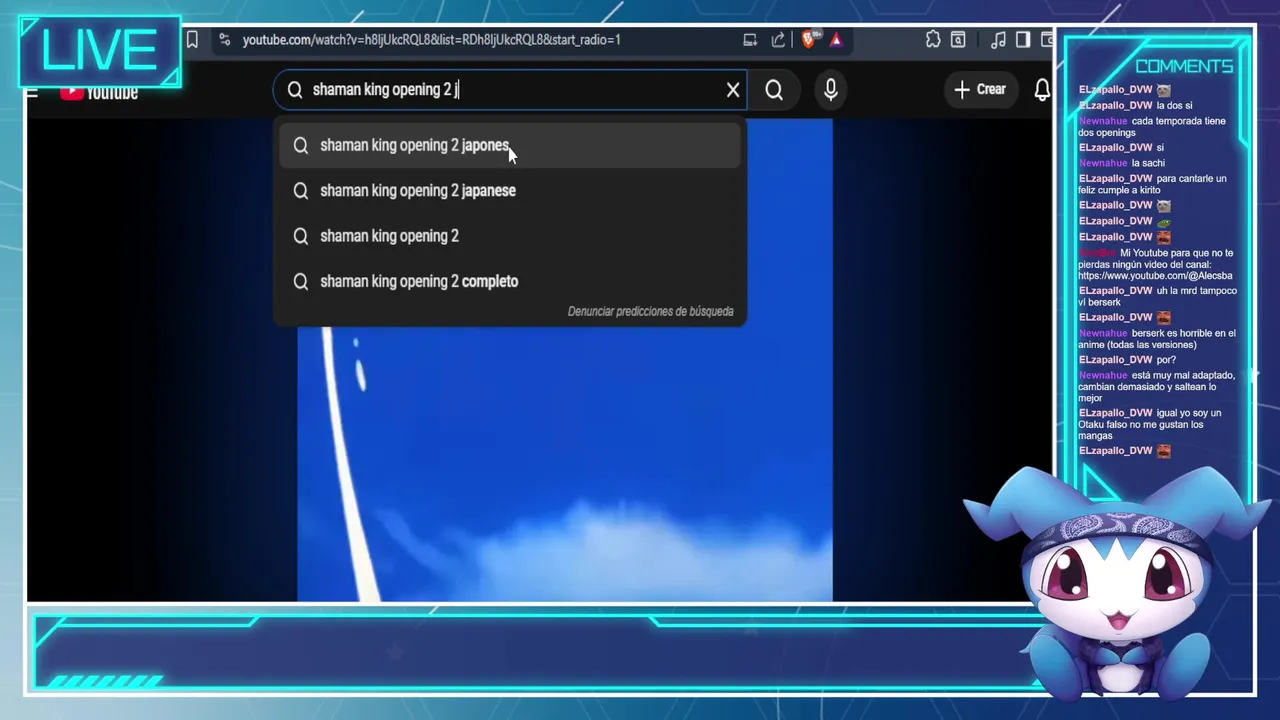
Task: Toggle browser sidebar panel icon
Action: (x=1023, y=40)
